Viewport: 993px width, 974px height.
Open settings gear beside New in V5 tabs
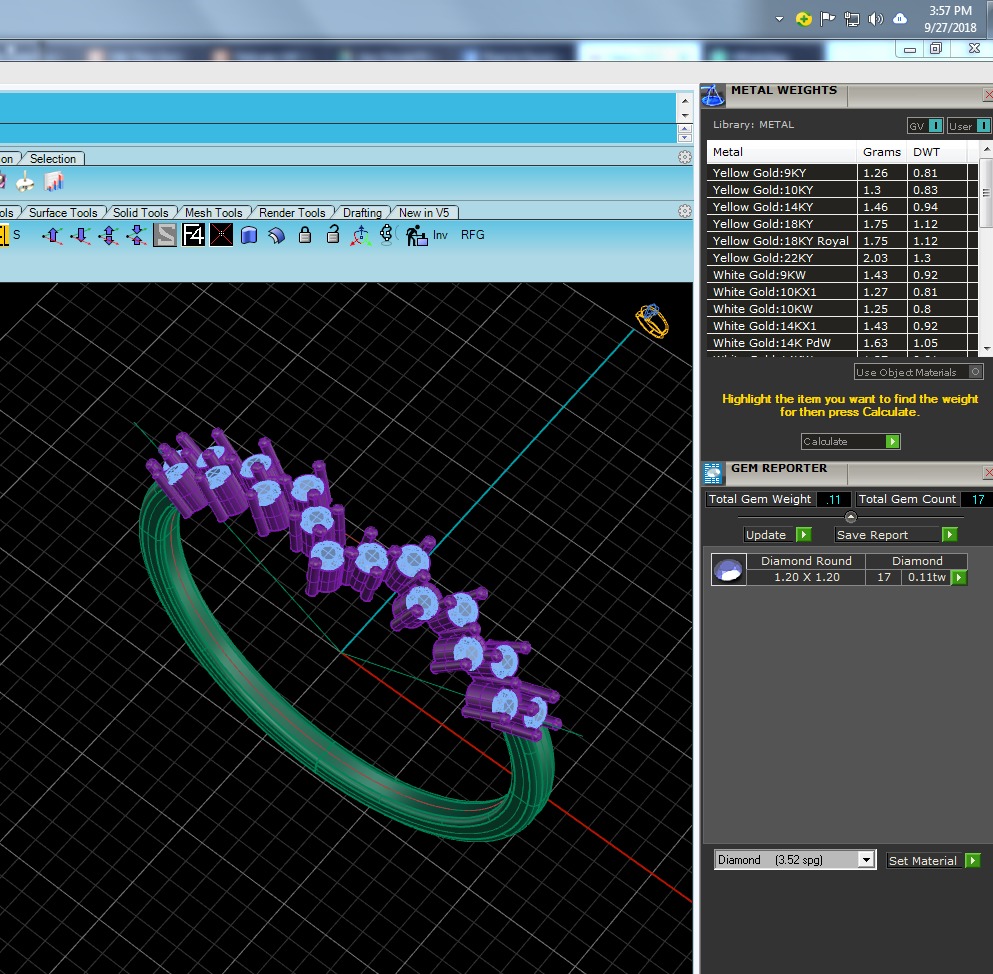pyautogui.click(x=685, y=211)
